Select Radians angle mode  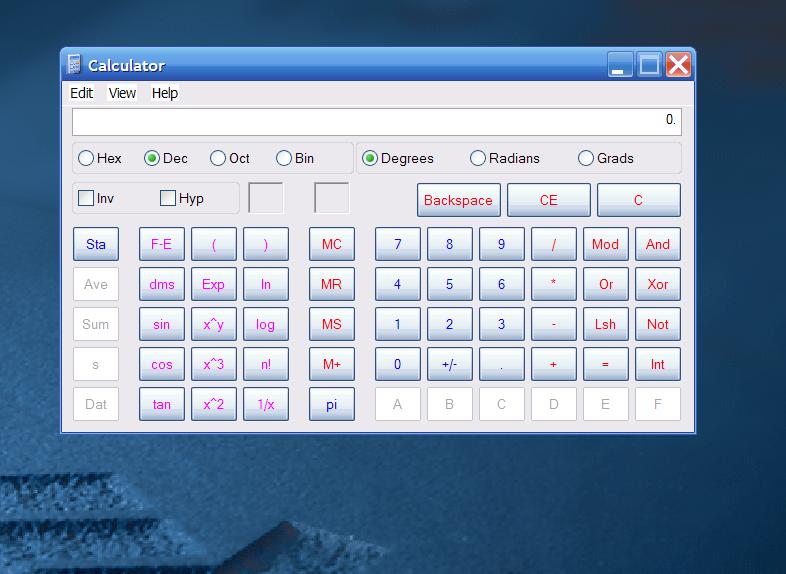(505, 158)
